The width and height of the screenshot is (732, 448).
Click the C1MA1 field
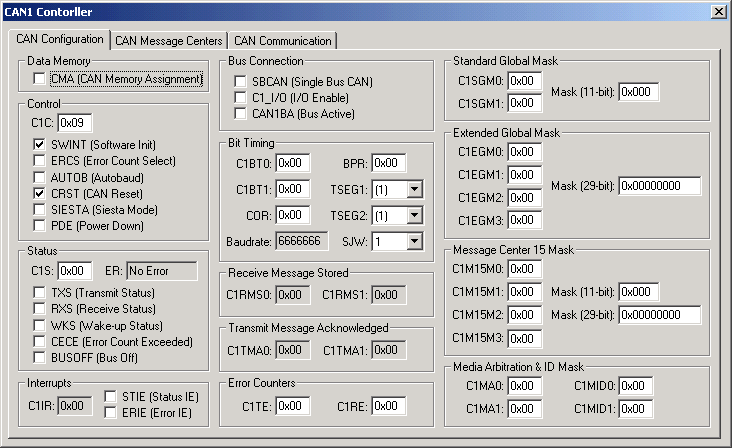point(525,409)
